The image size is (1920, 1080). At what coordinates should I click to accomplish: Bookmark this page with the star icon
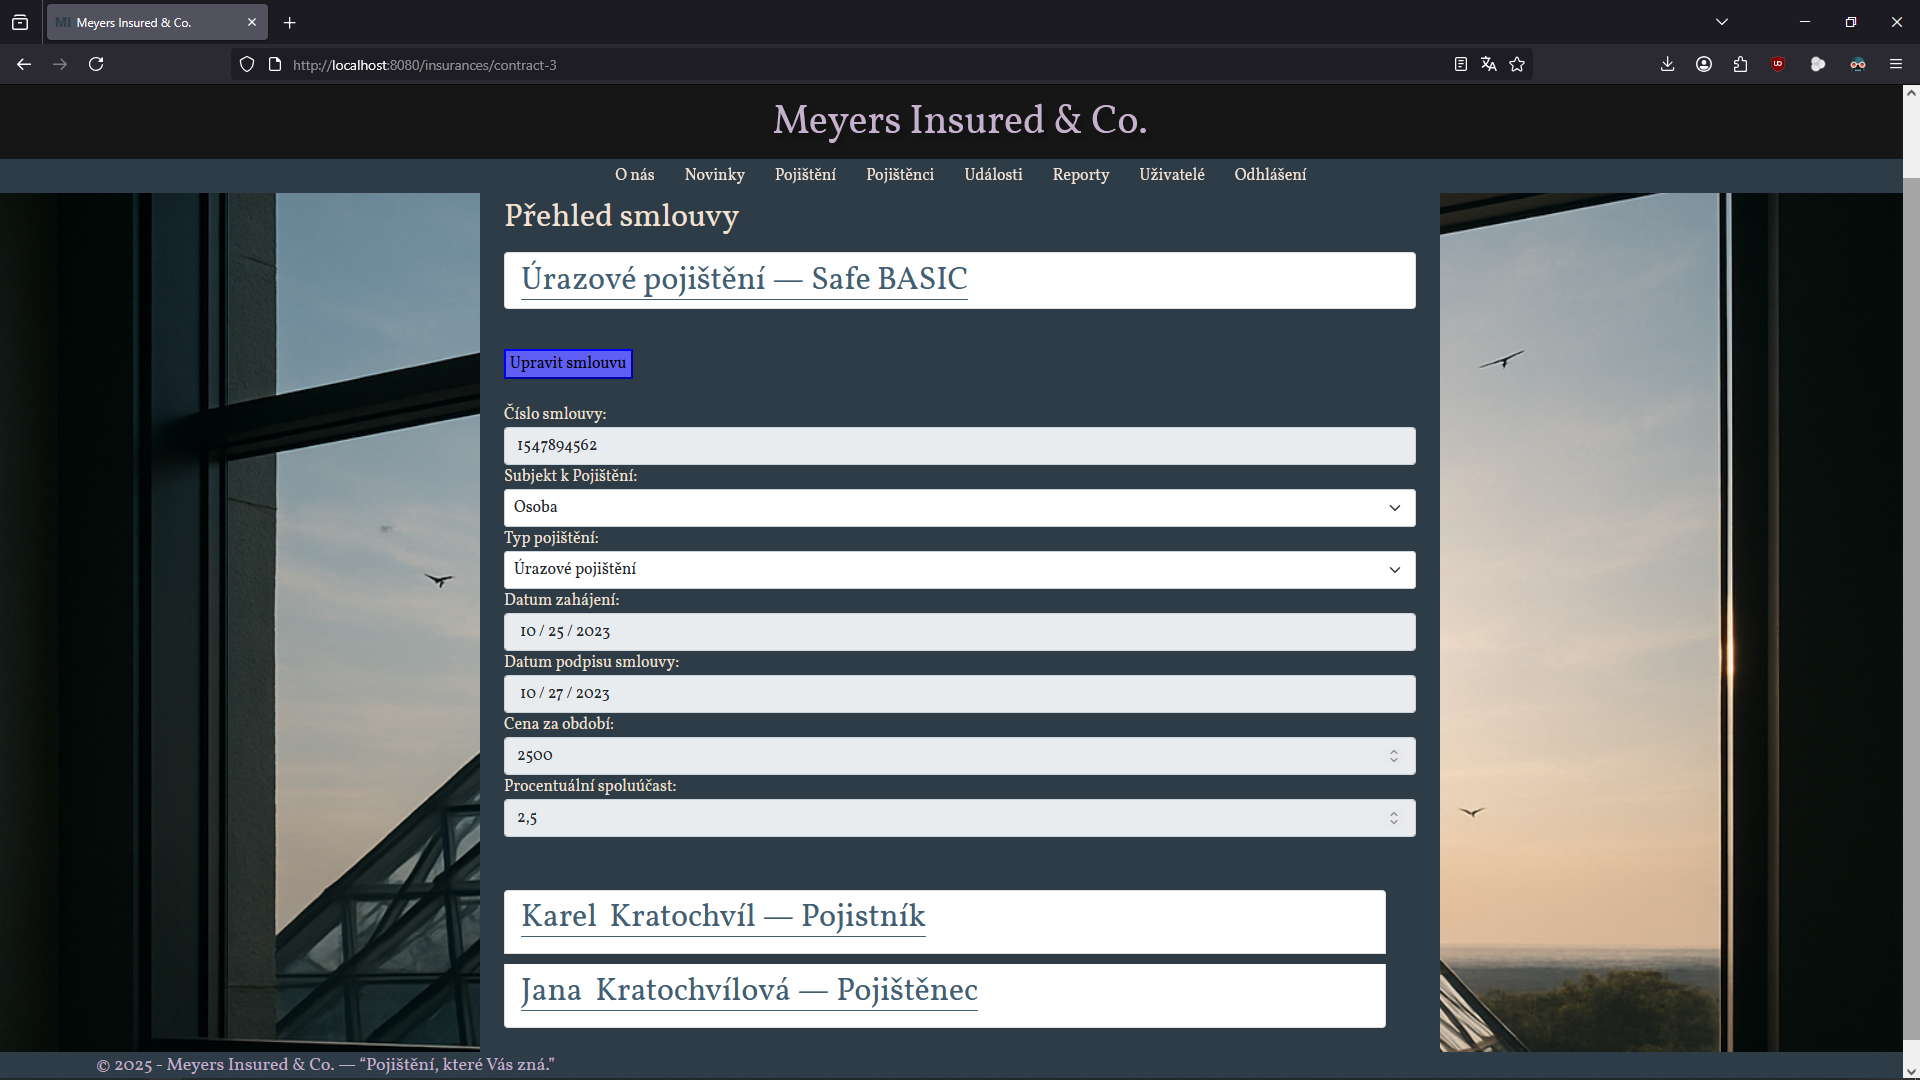[1517, 64]
